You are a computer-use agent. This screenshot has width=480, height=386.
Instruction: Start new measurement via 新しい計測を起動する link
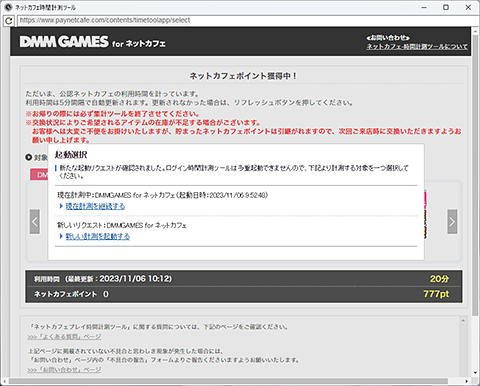click(x=98, y=236)
